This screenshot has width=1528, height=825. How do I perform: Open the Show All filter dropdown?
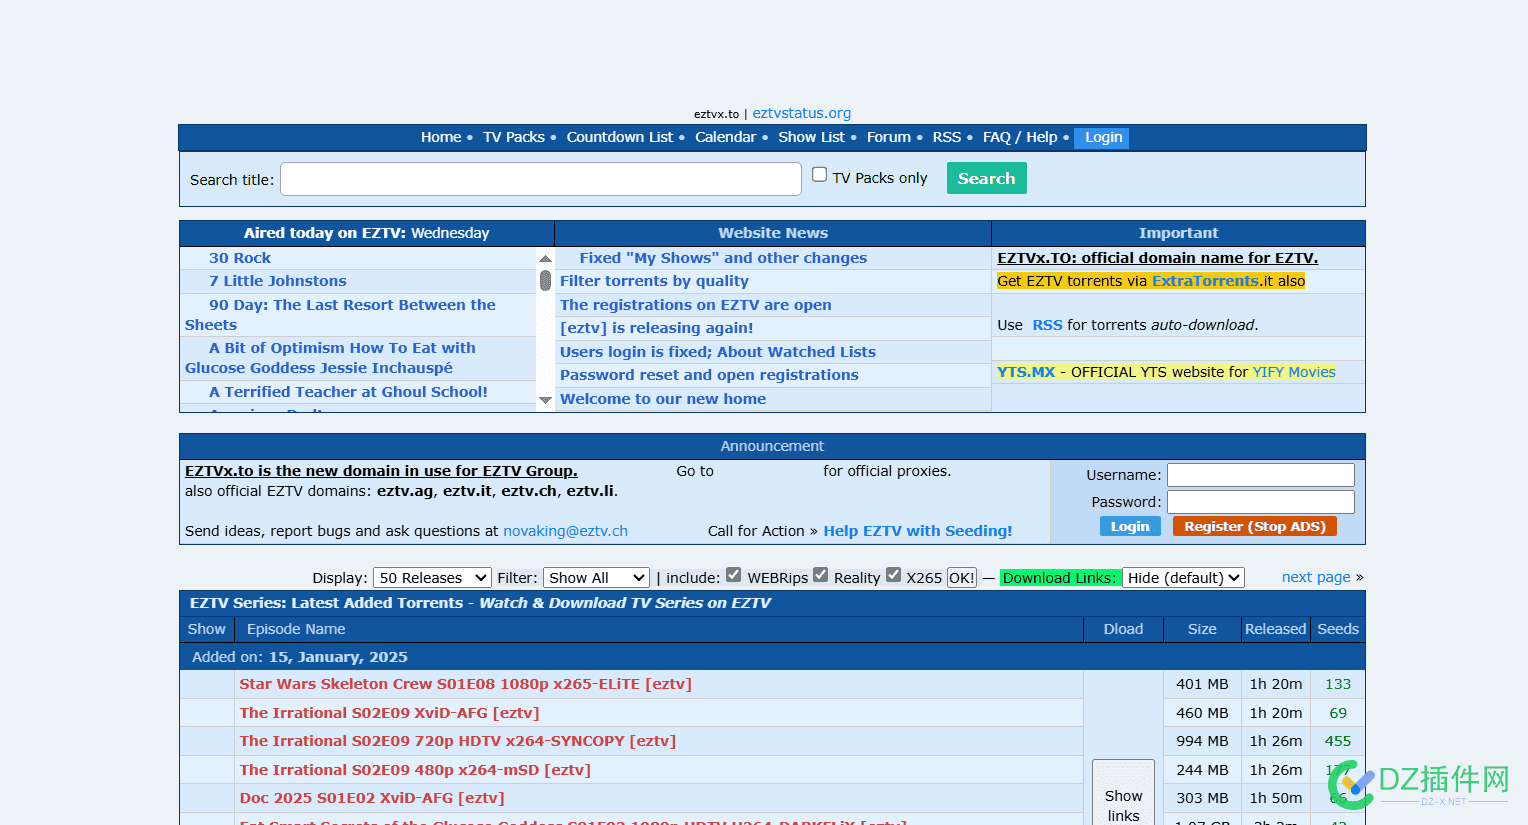(x=596, y=578)
